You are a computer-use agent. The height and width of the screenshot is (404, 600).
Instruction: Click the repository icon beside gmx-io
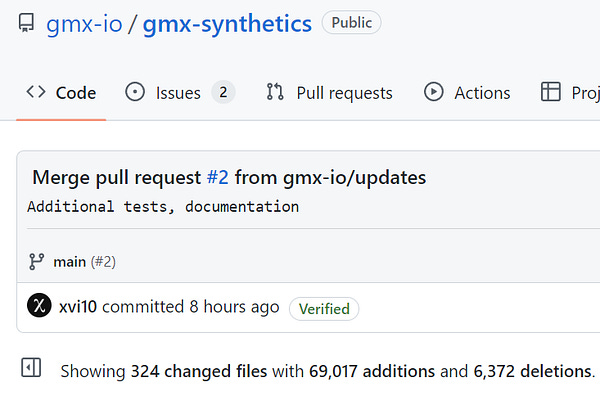26,23
